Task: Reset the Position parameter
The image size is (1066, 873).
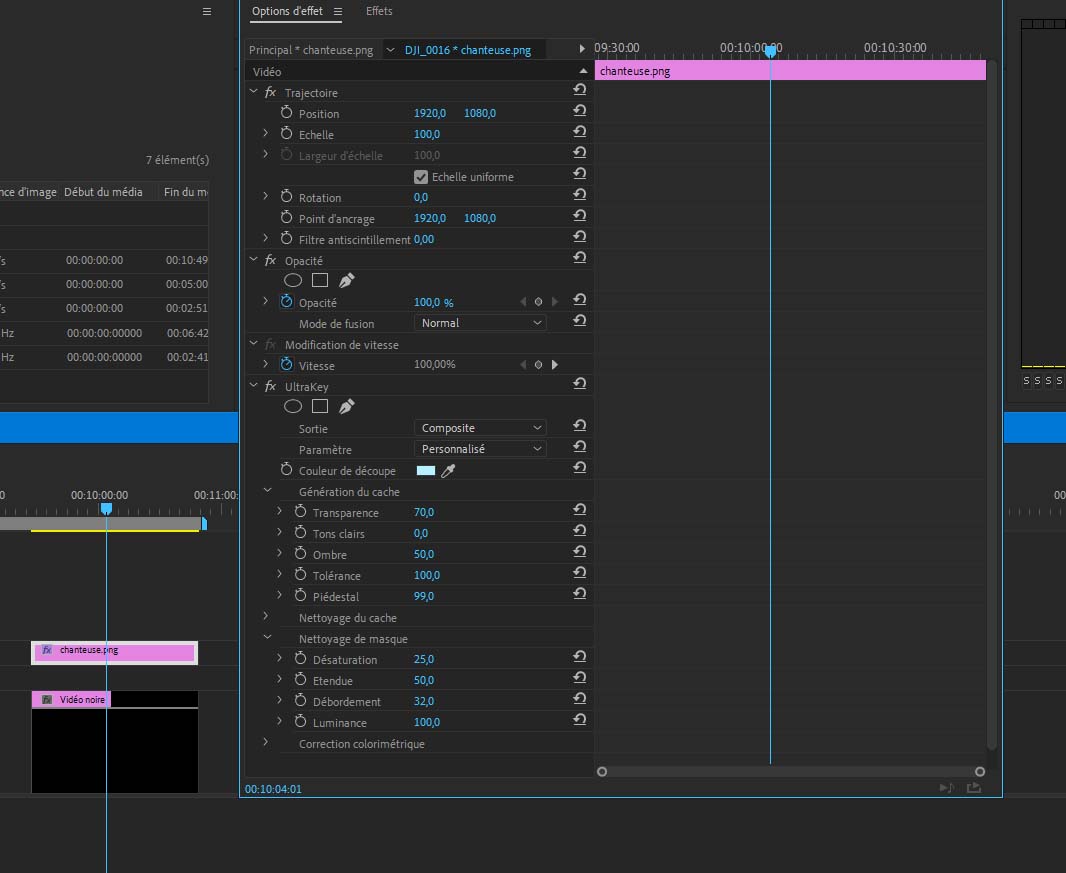Action: 579,111
